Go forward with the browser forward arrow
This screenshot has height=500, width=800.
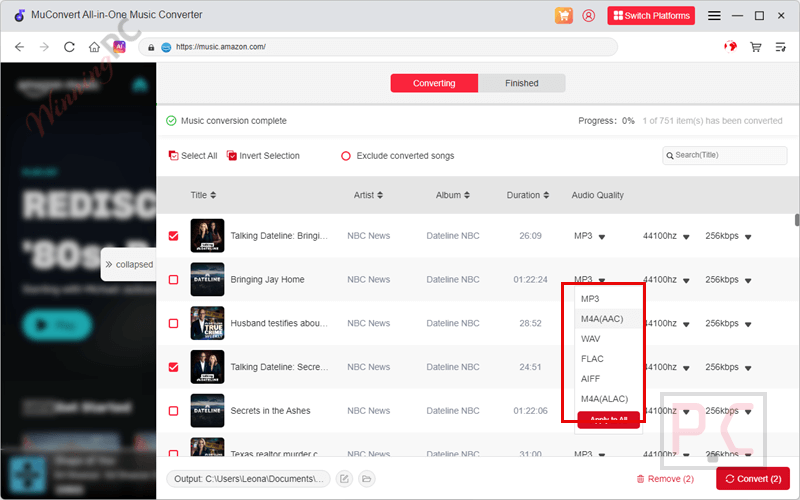[44, 47]
